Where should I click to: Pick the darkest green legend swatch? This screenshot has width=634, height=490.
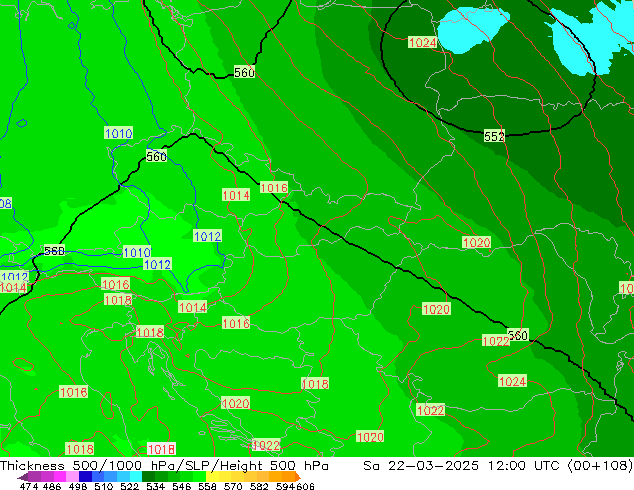click(148, 477)
